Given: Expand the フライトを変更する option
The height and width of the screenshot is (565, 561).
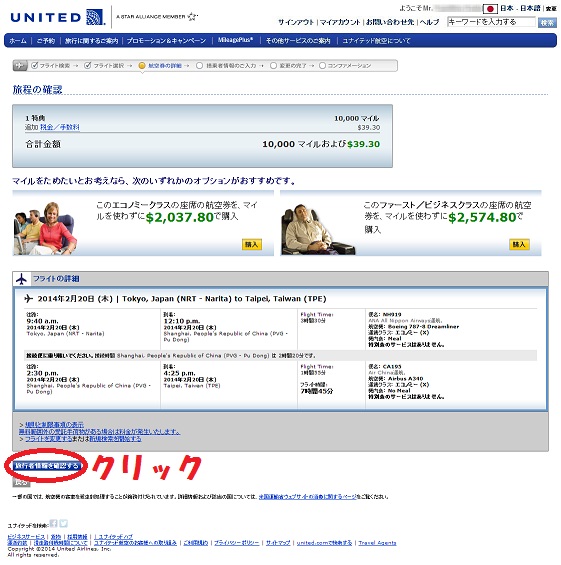Looking at the screenshot, I should coord(49,439).
